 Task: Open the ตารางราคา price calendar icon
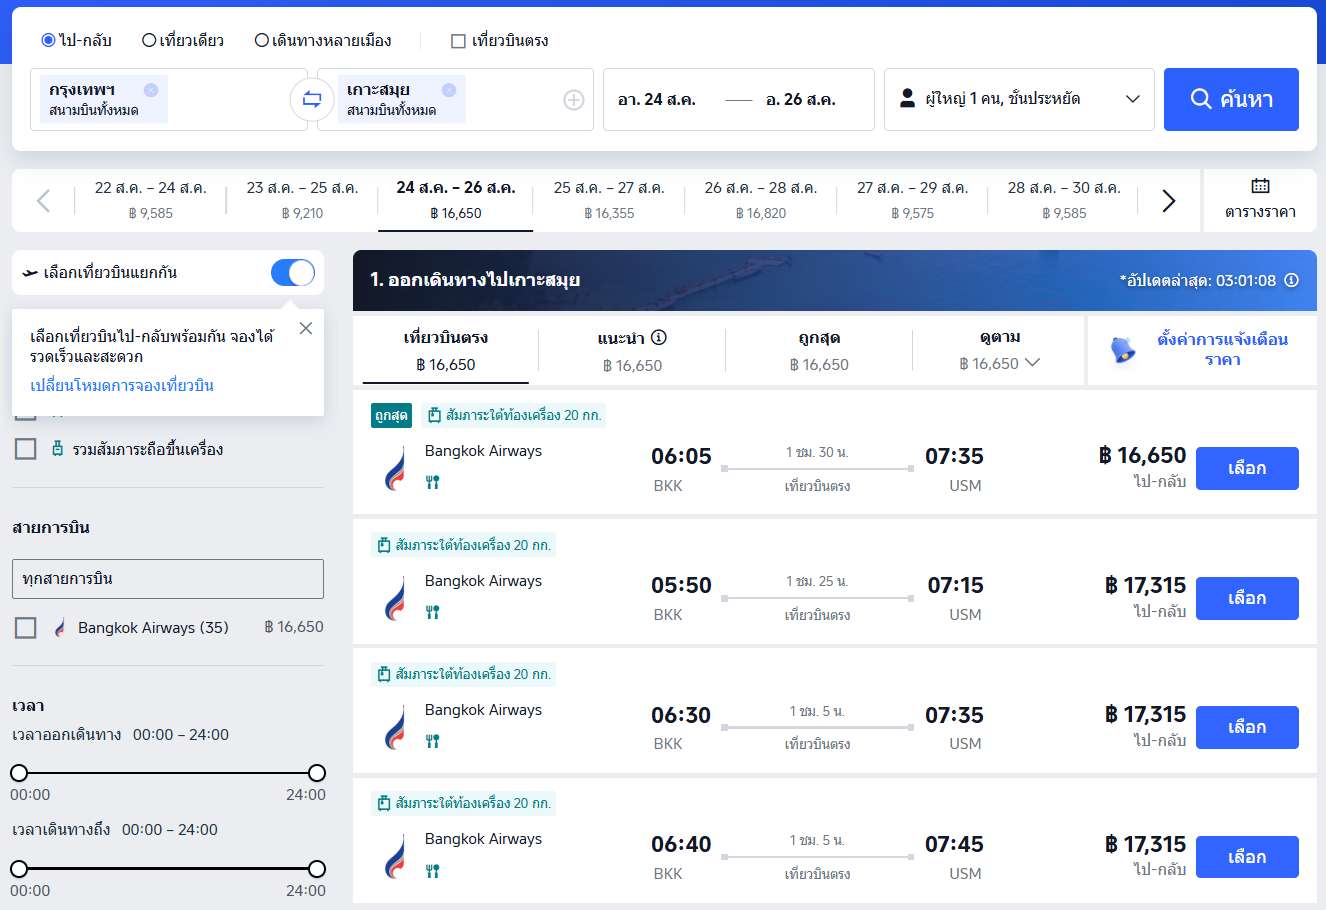tap(1260, 187)
